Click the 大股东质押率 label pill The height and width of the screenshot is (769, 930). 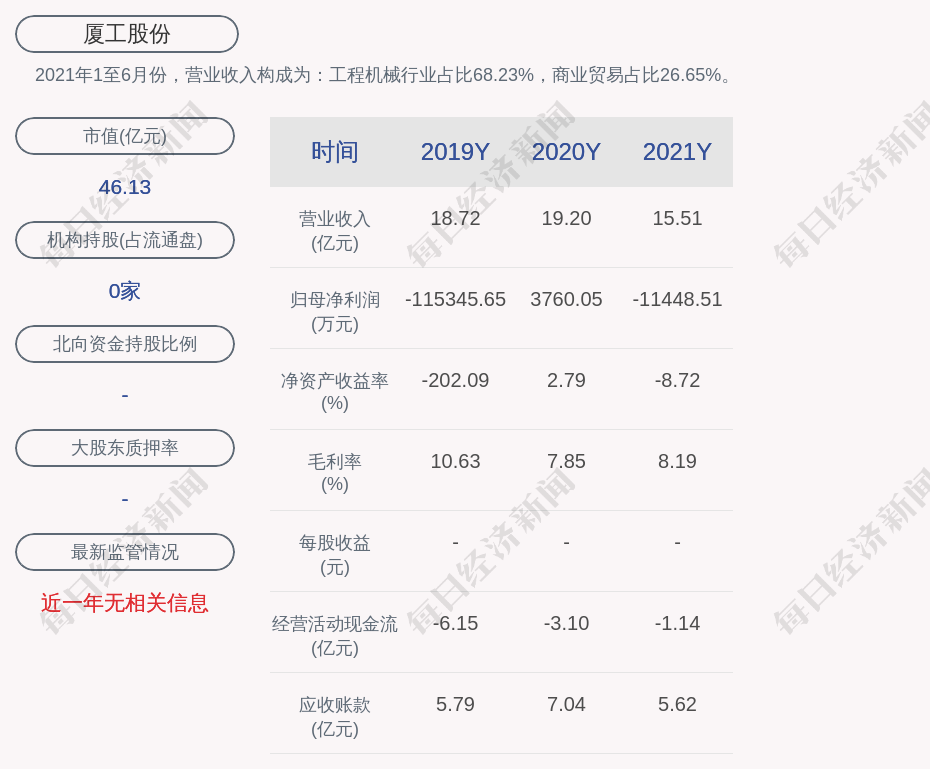coord(125,448)
